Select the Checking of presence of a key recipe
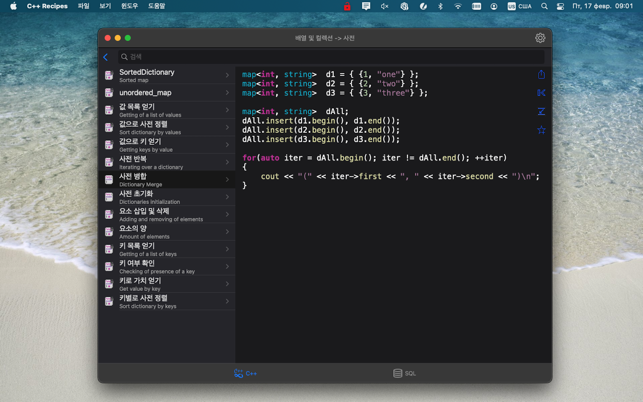The image size is (643, 402). tap(167, 266)
